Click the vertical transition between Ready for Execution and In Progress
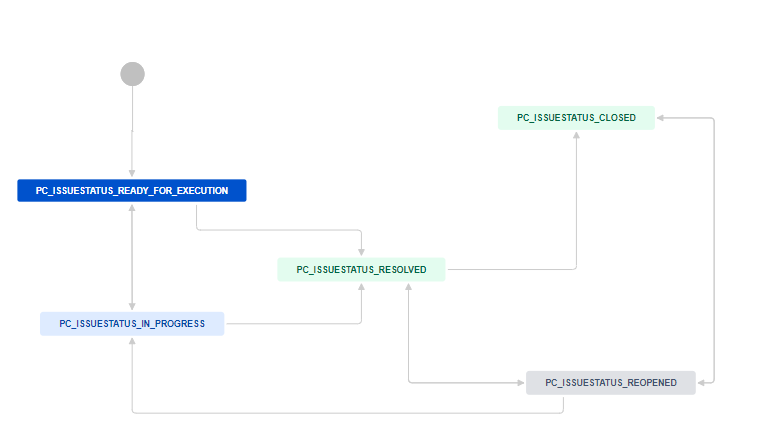Viewport: 760px width, 442px height. click(132, 255)
